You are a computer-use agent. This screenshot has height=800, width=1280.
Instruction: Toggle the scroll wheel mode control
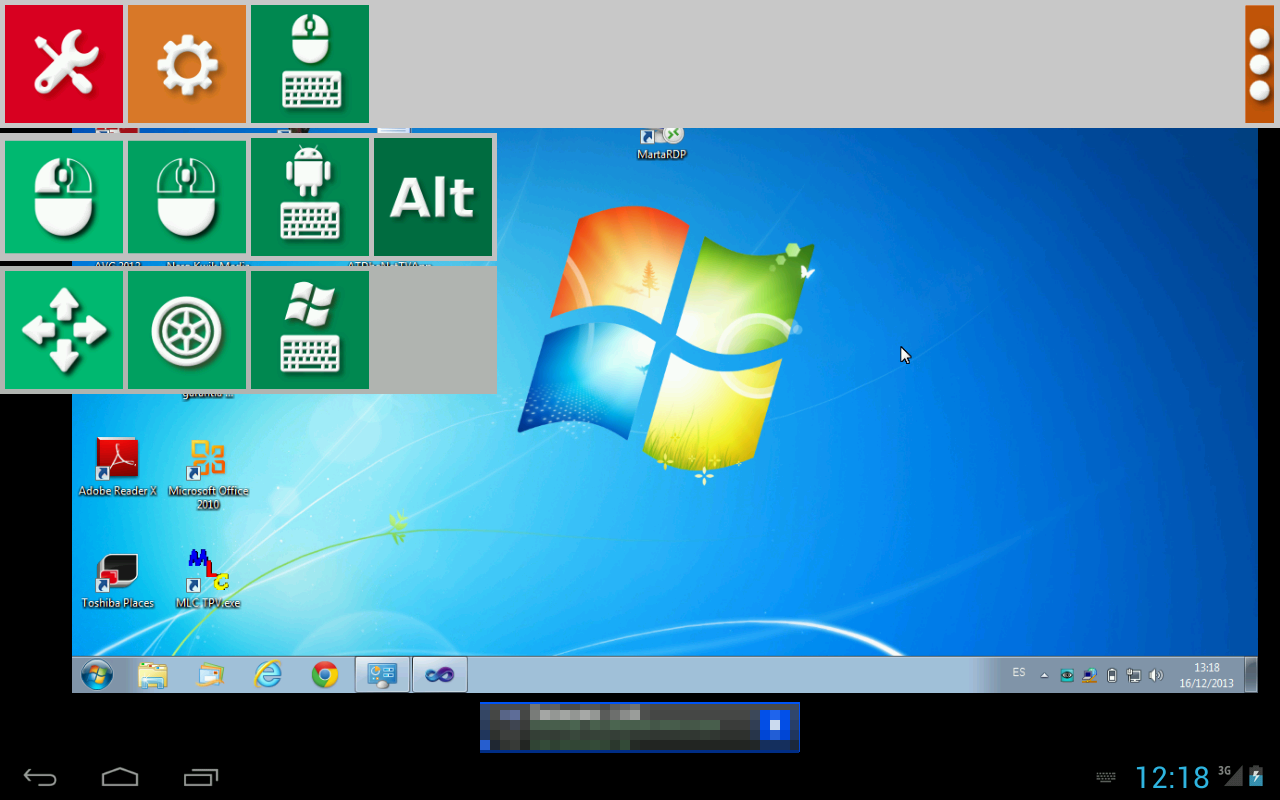186,329
